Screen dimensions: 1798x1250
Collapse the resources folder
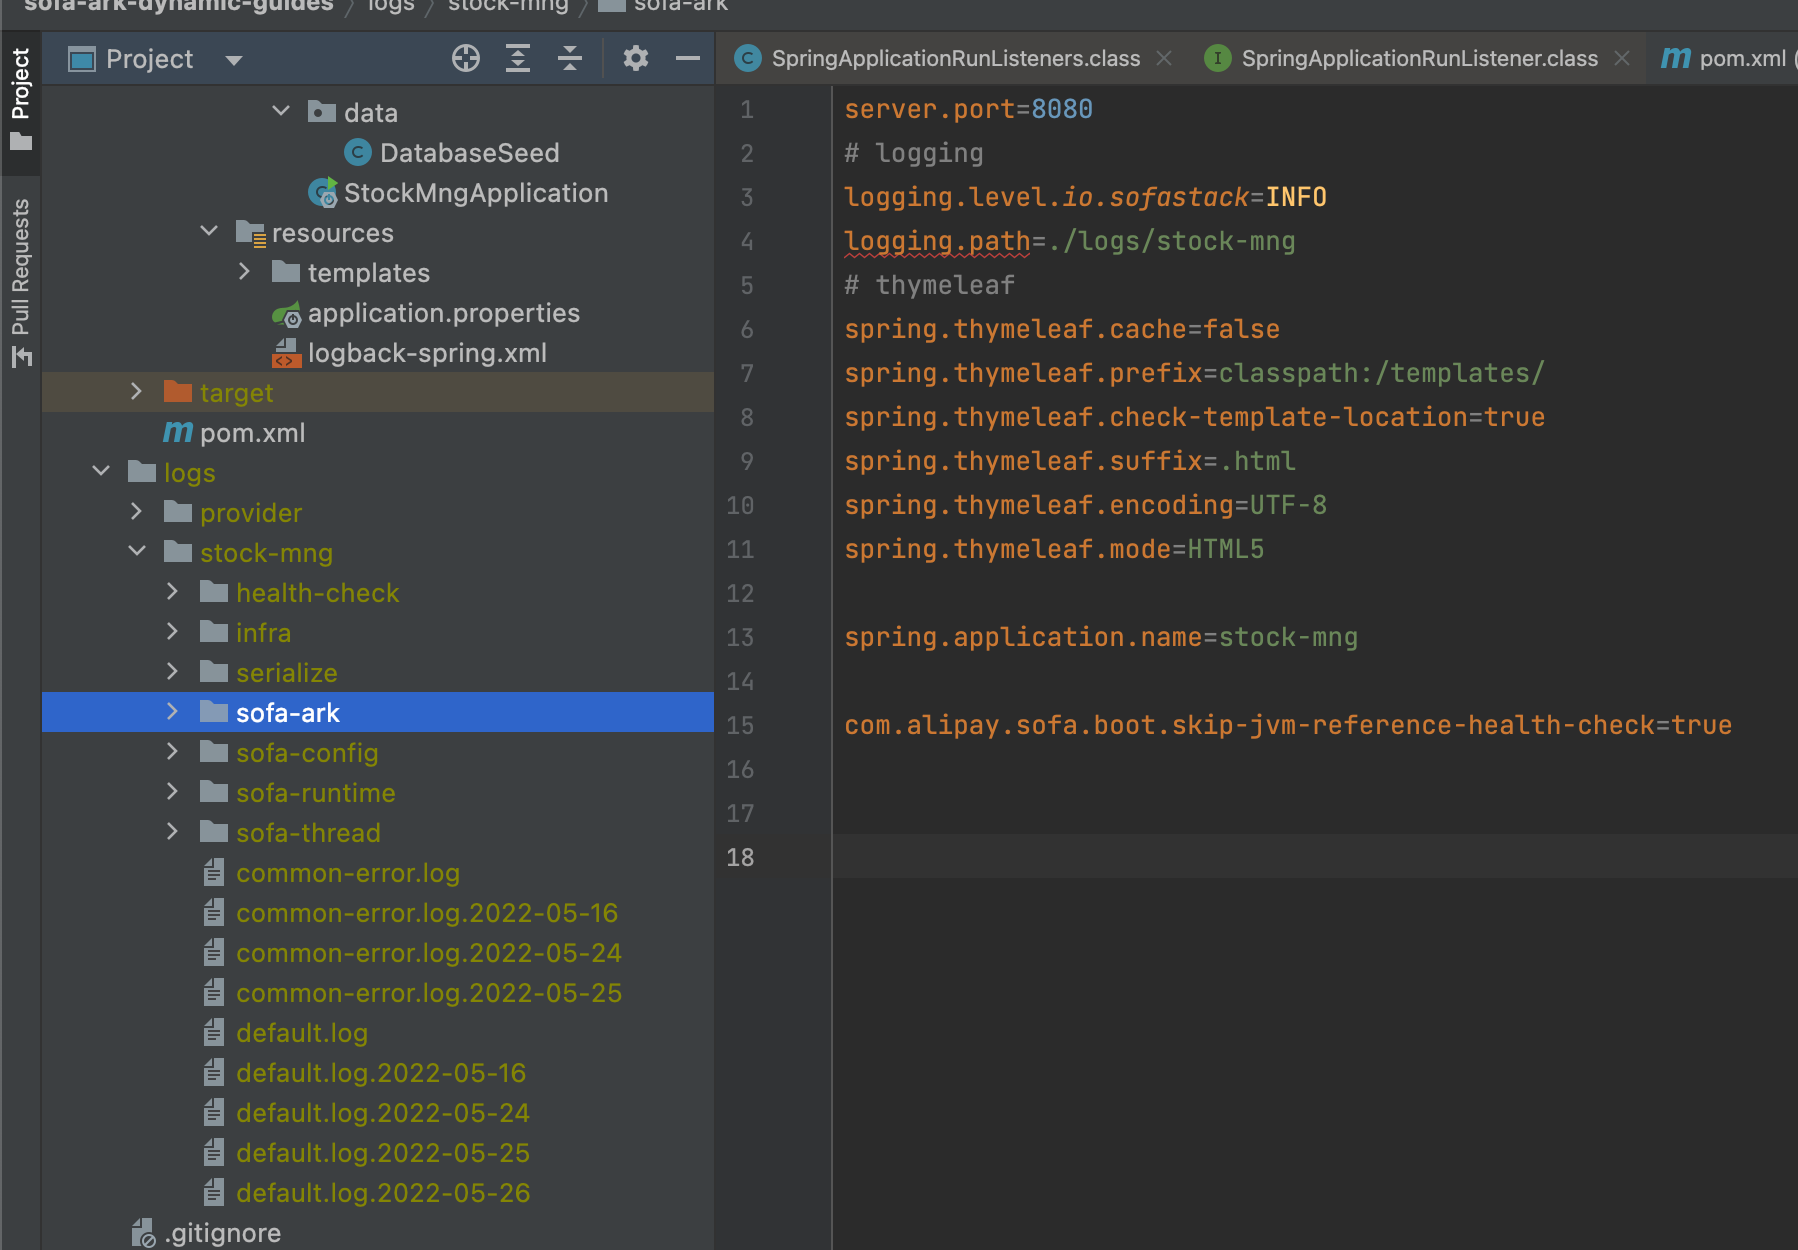209,231
